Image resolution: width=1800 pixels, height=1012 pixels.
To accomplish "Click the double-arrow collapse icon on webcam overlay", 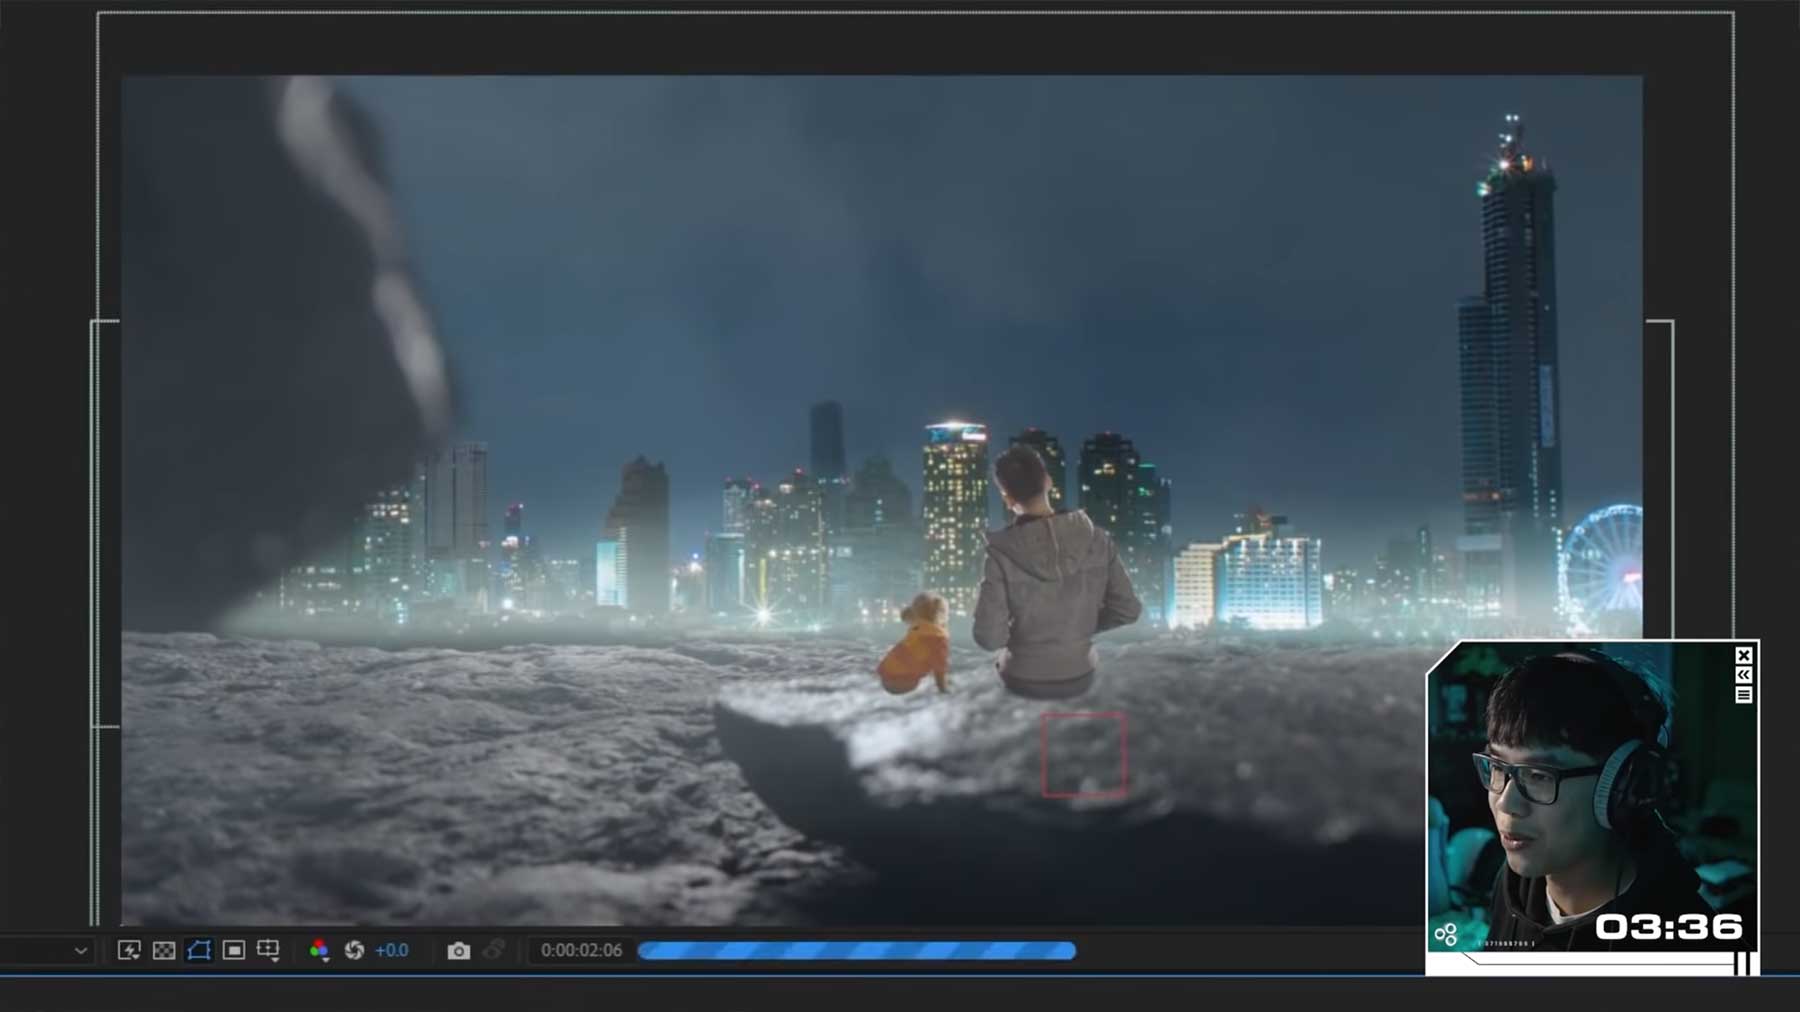I will 1743,676.
